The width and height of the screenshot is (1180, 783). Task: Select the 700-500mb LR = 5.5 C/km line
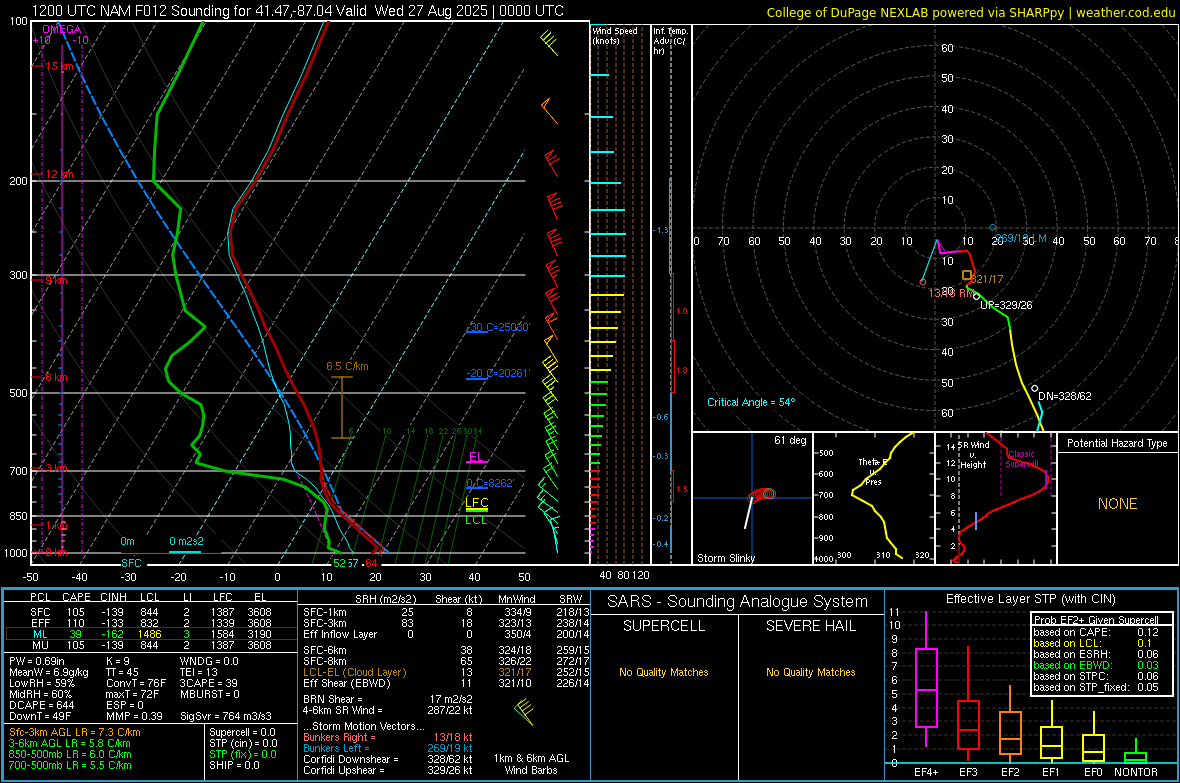point(70,765)
